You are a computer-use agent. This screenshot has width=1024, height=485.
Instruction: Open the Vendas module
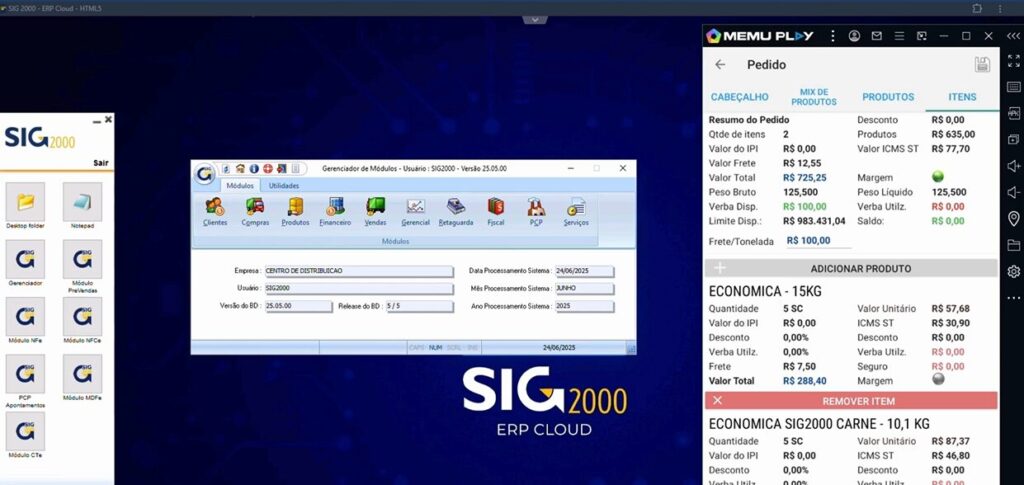(376, 211)
